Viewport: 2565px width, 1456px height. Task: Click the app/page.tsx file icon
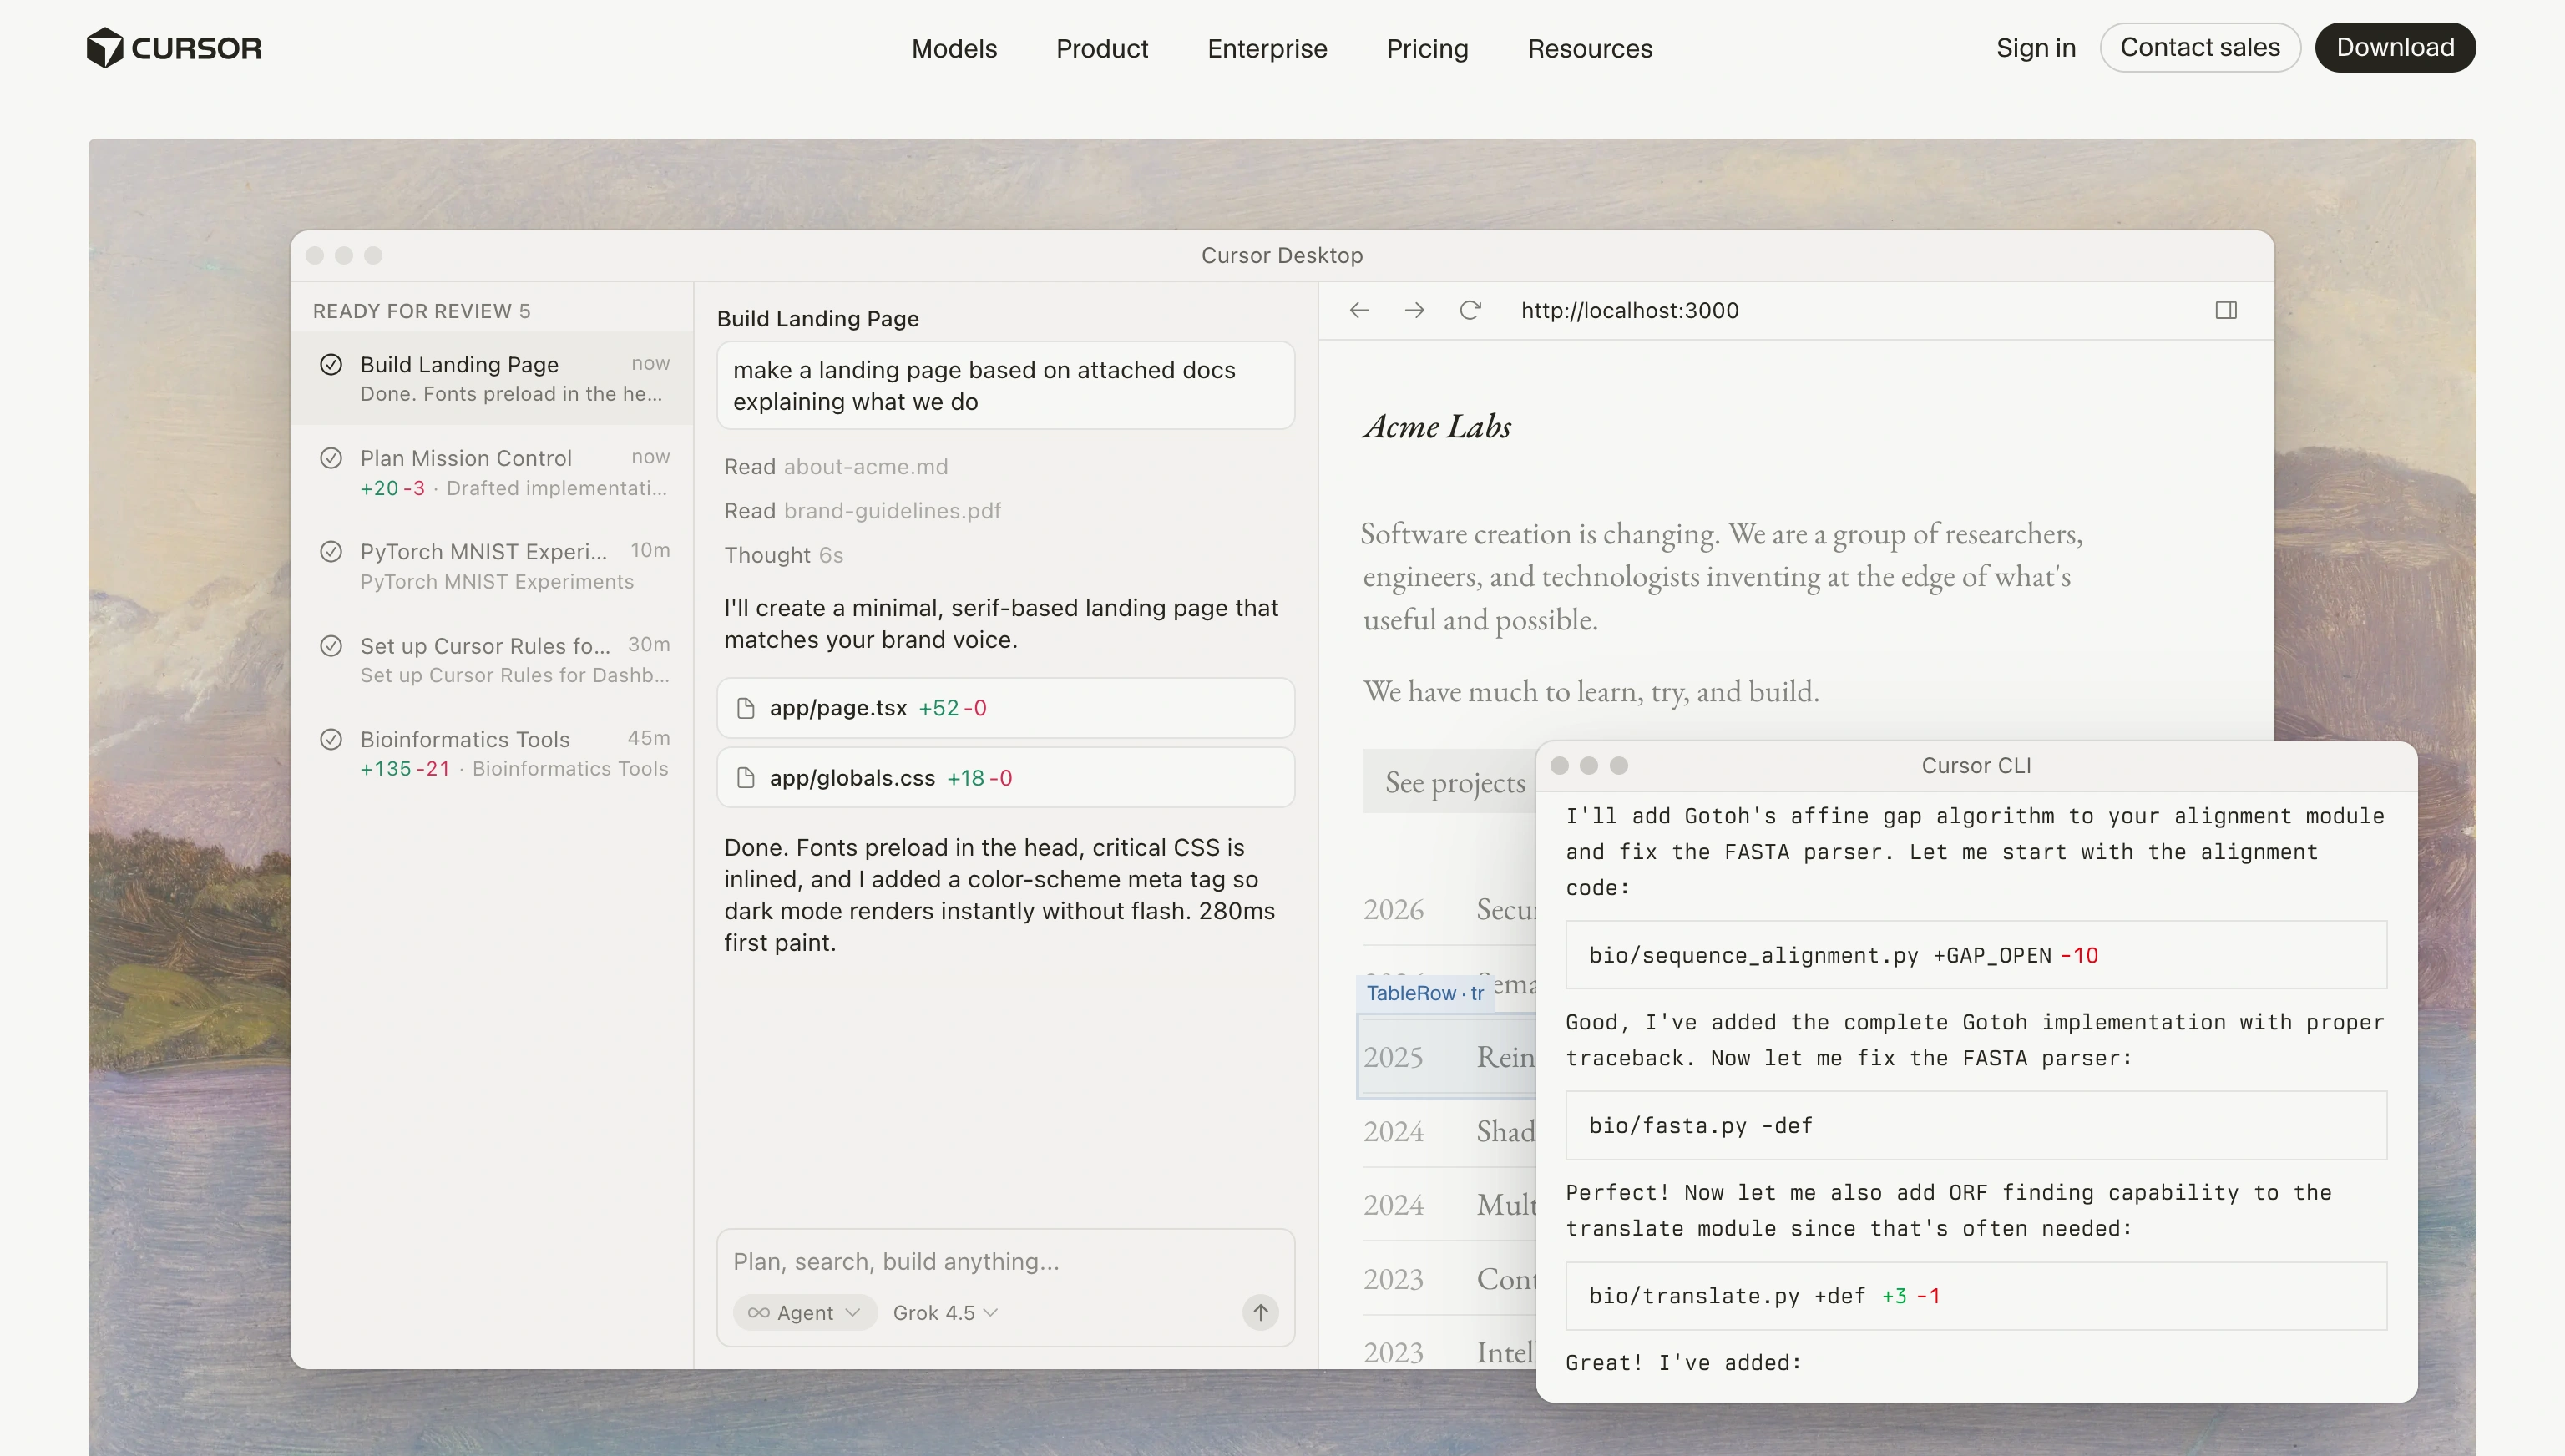(745, 708)
